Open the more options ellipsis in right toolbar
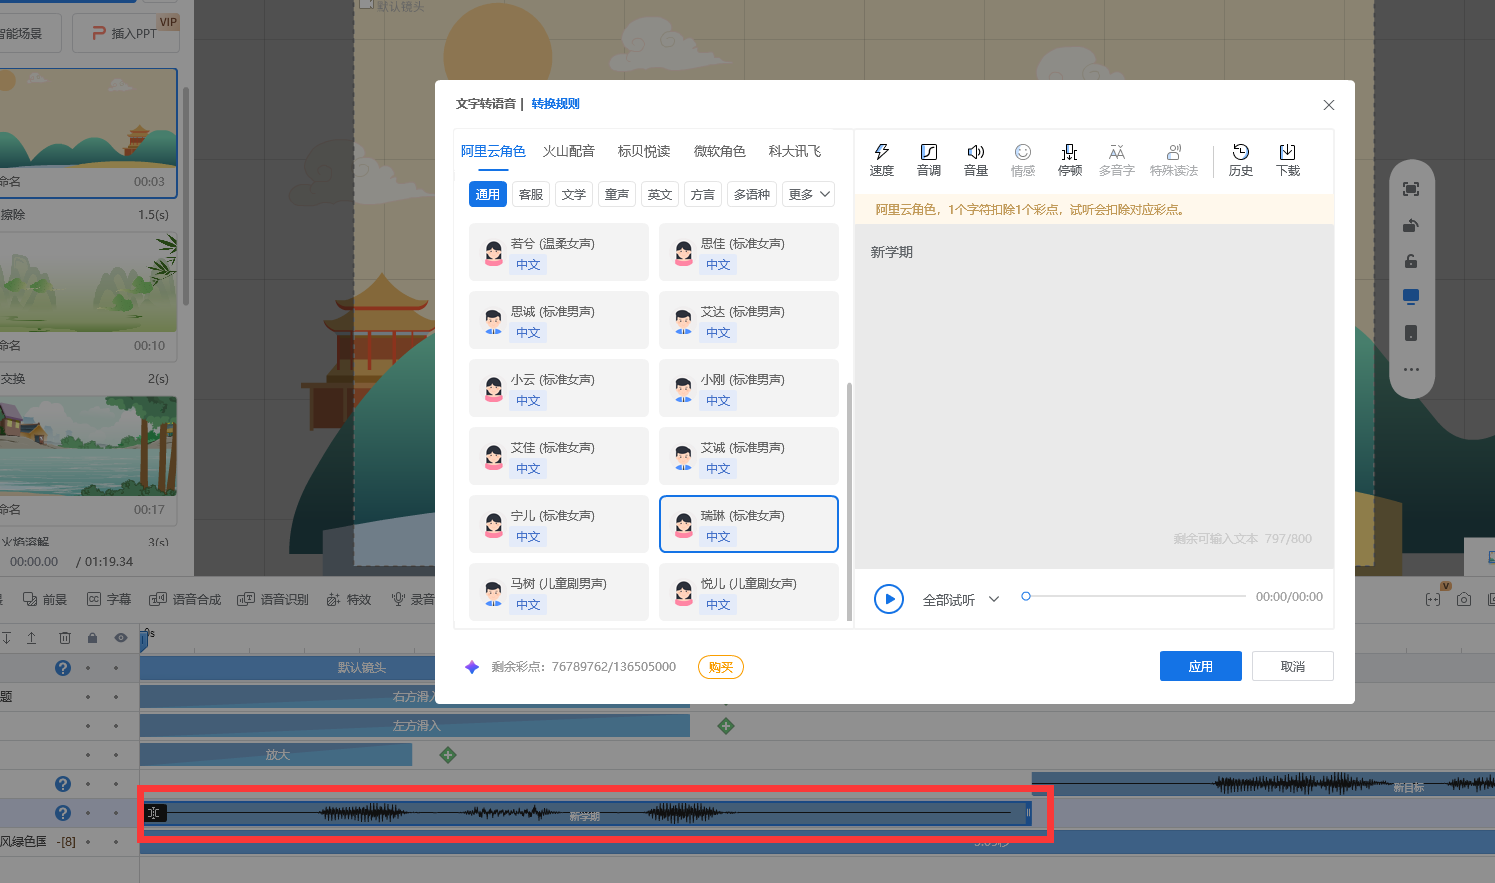Image resolution: width=1495 pixels, height=883 pixels. [x=1410, y=369]
